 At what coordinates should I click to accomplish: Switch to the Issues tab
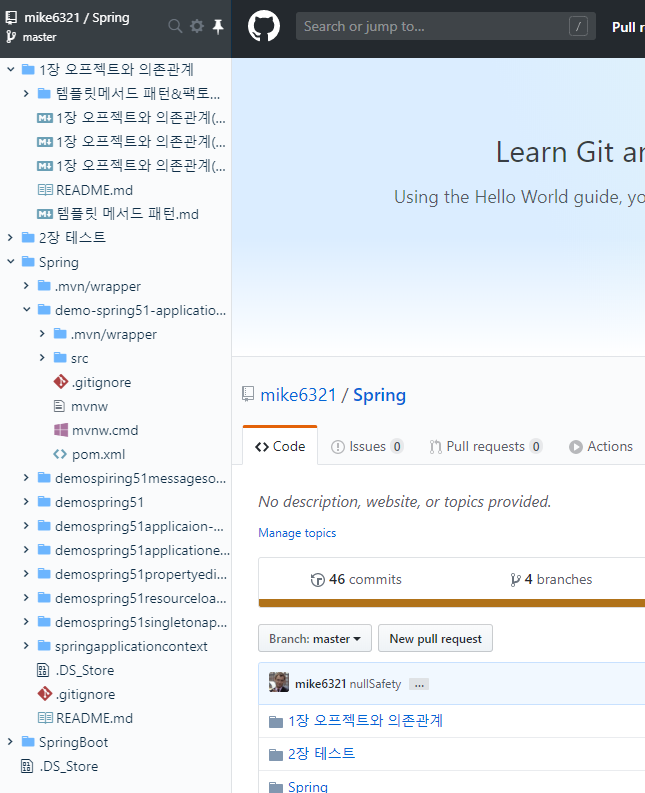pos(367,447)
